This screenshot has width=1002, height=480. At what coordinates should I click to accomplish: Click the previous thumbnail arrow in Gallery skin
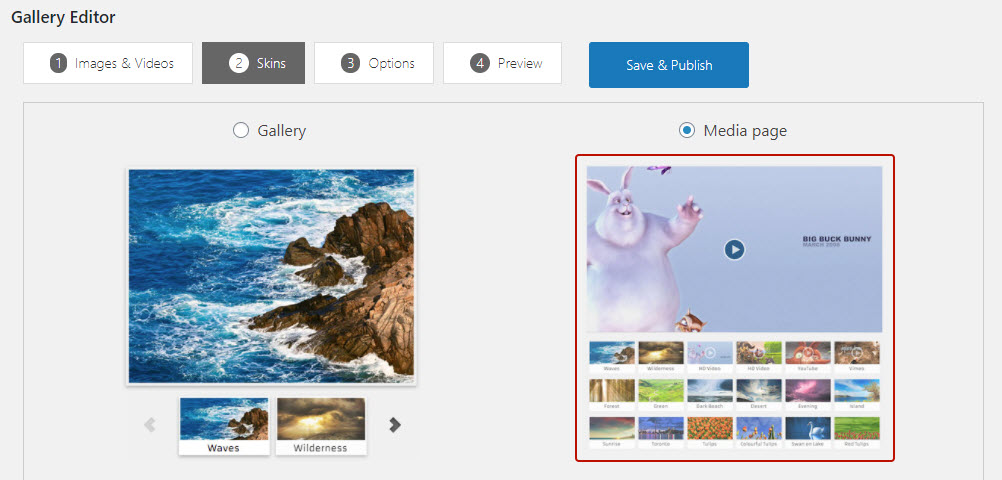pos(150,424)
